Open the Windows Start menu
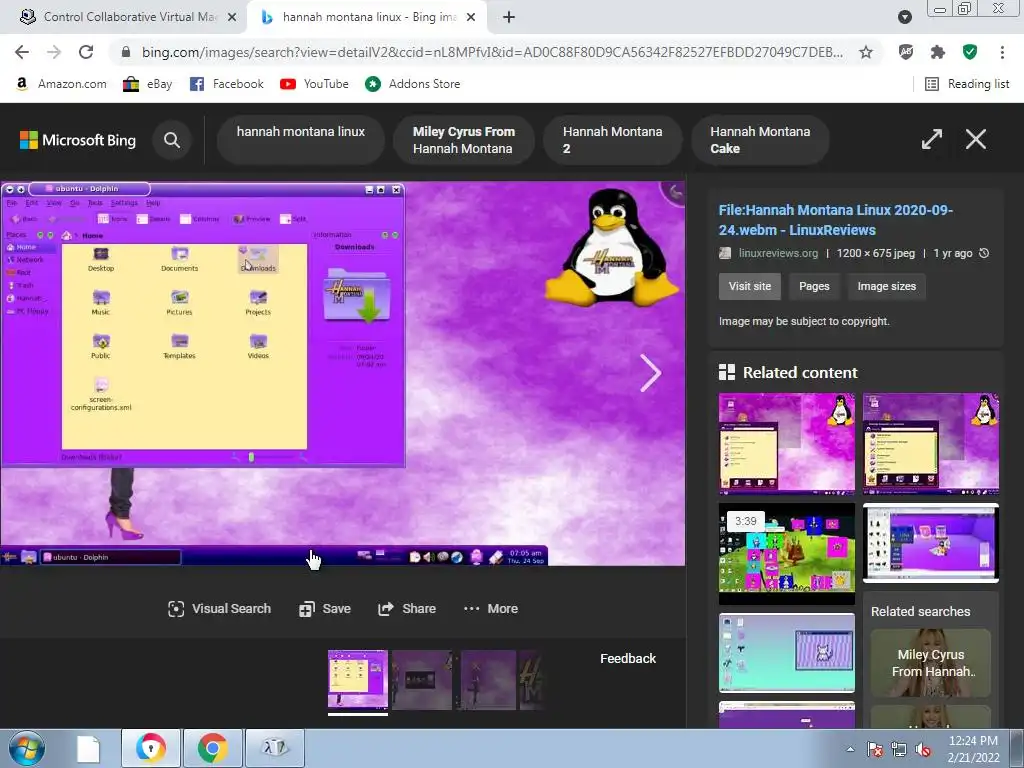 (x=26, y=748)
